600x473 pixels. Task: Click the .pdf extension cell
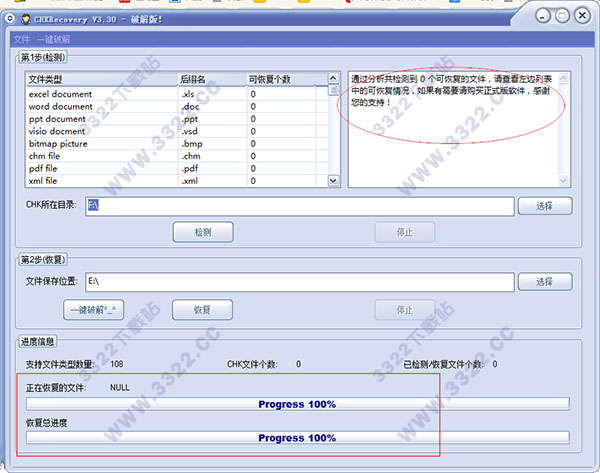tap(190, 168)
